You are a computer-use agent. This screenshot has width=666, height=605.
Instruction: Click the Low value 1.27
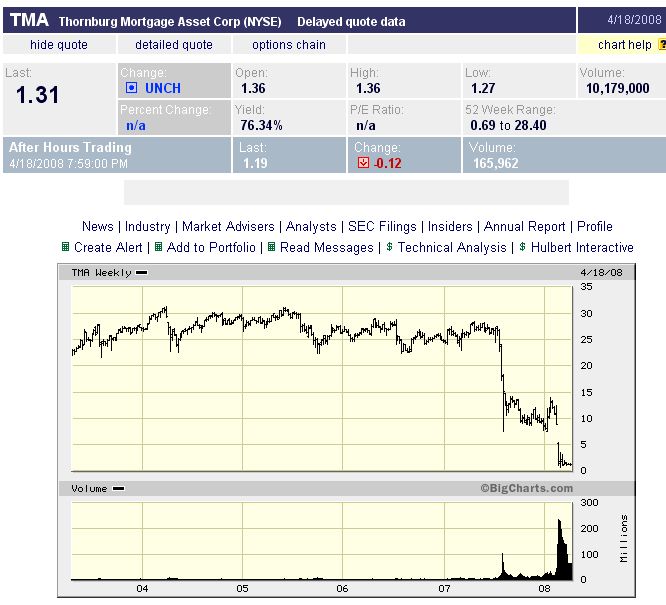(x=483, y=88)
